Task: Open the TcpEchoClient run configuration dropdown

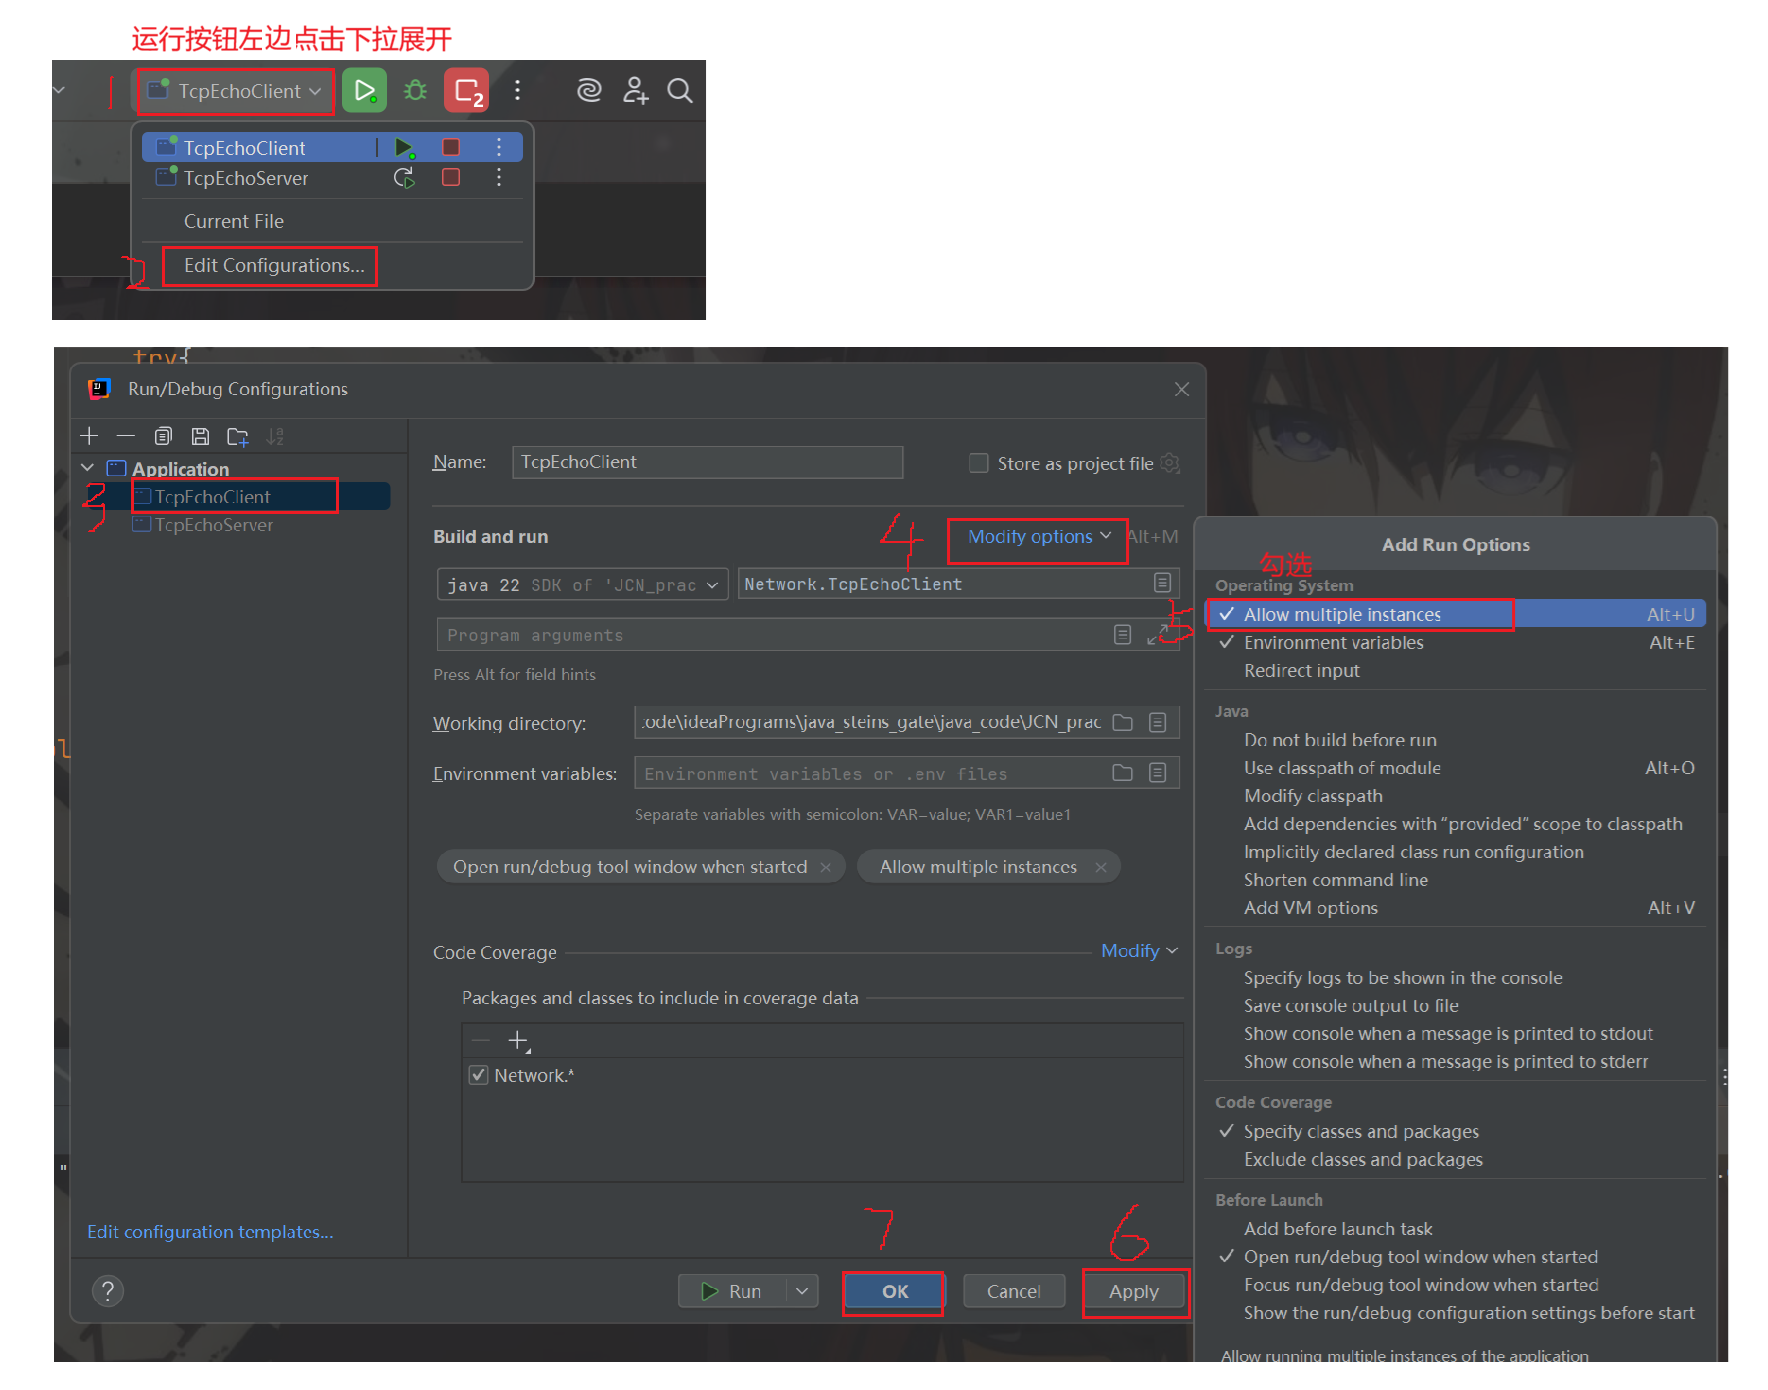Action: tap(235, 91)
